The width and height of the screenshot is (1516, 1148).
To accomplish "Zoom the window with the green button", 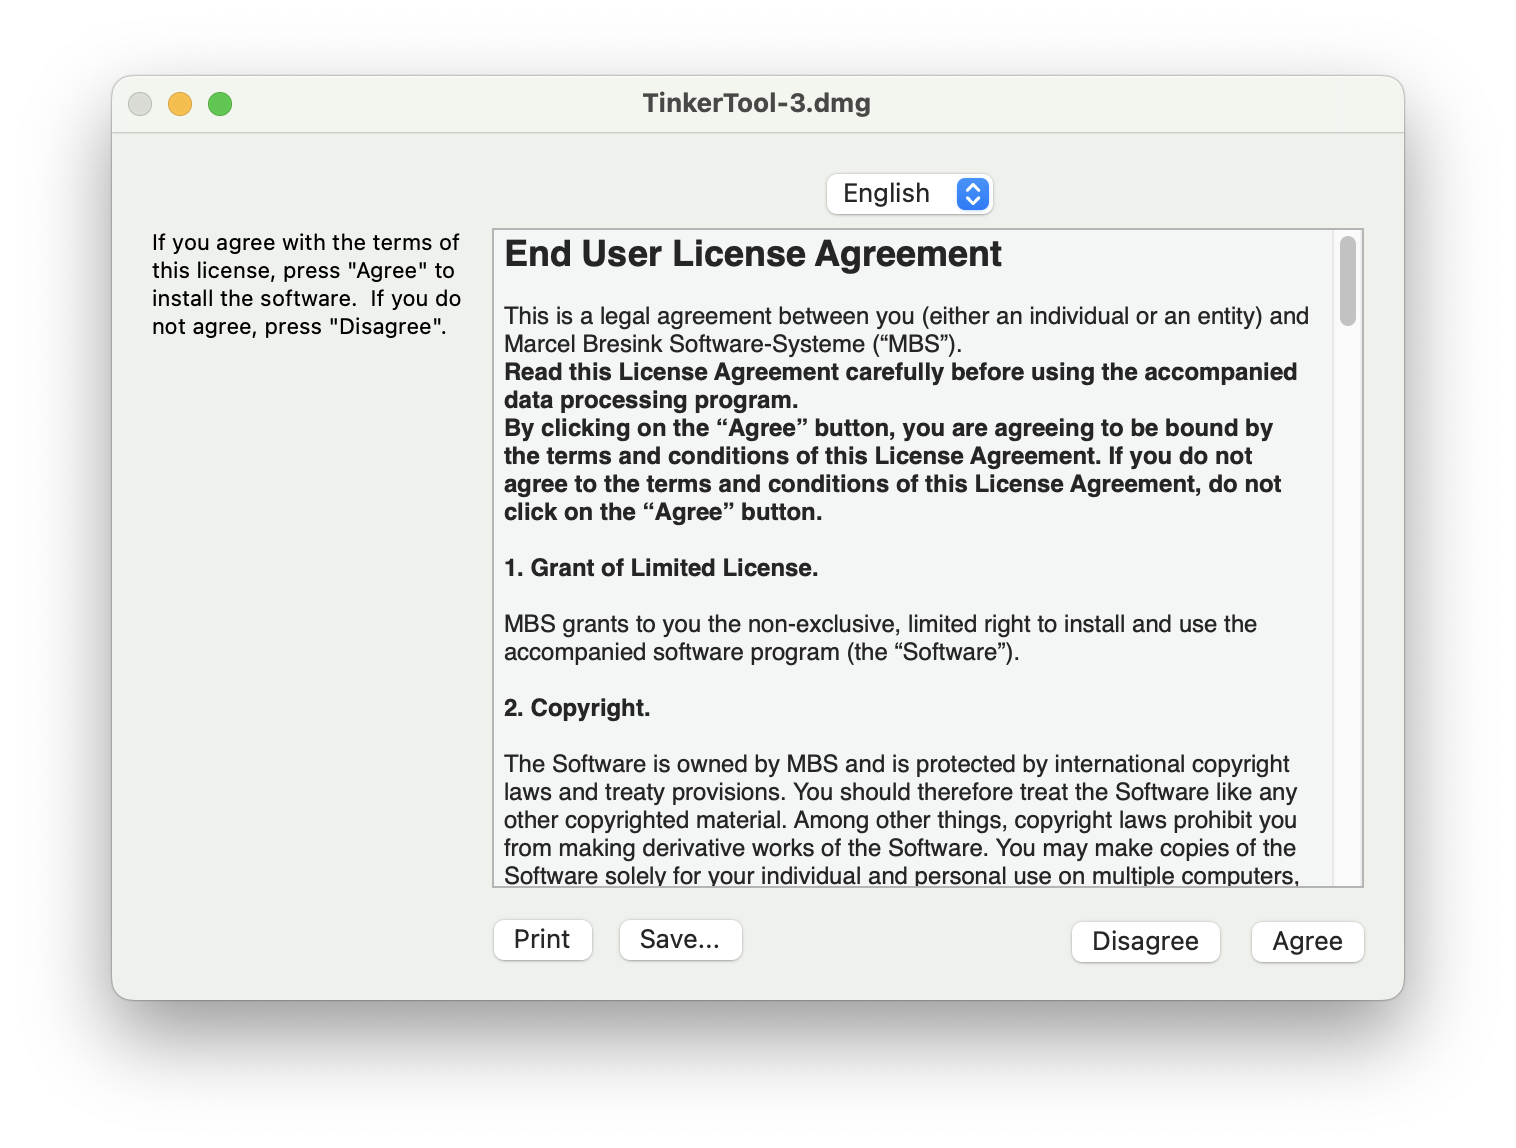I will (220, 104).
